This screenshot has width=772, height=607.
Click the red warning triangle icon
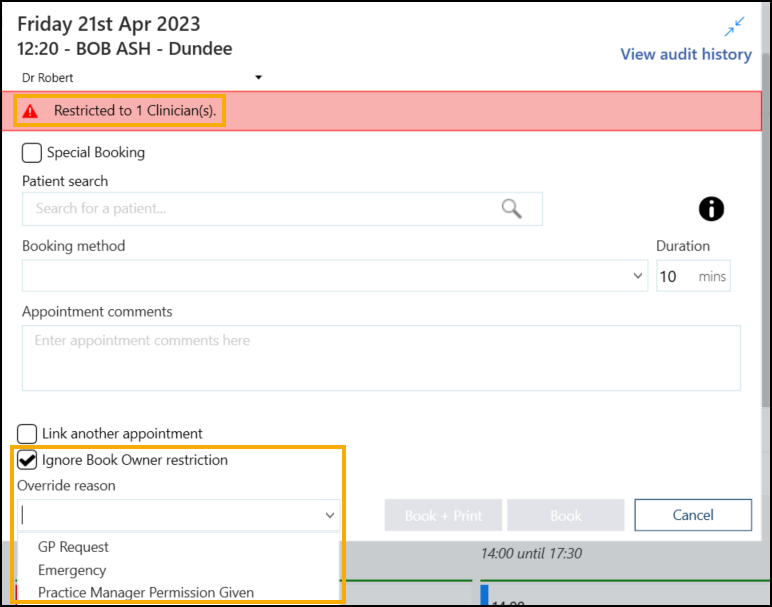pyautogui.click(x=31, y=111)
